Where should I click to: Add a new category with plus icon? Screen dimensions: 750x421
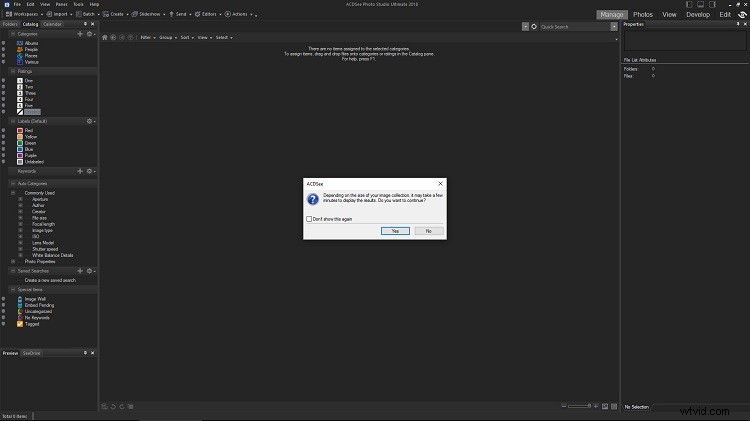(80, 34)
